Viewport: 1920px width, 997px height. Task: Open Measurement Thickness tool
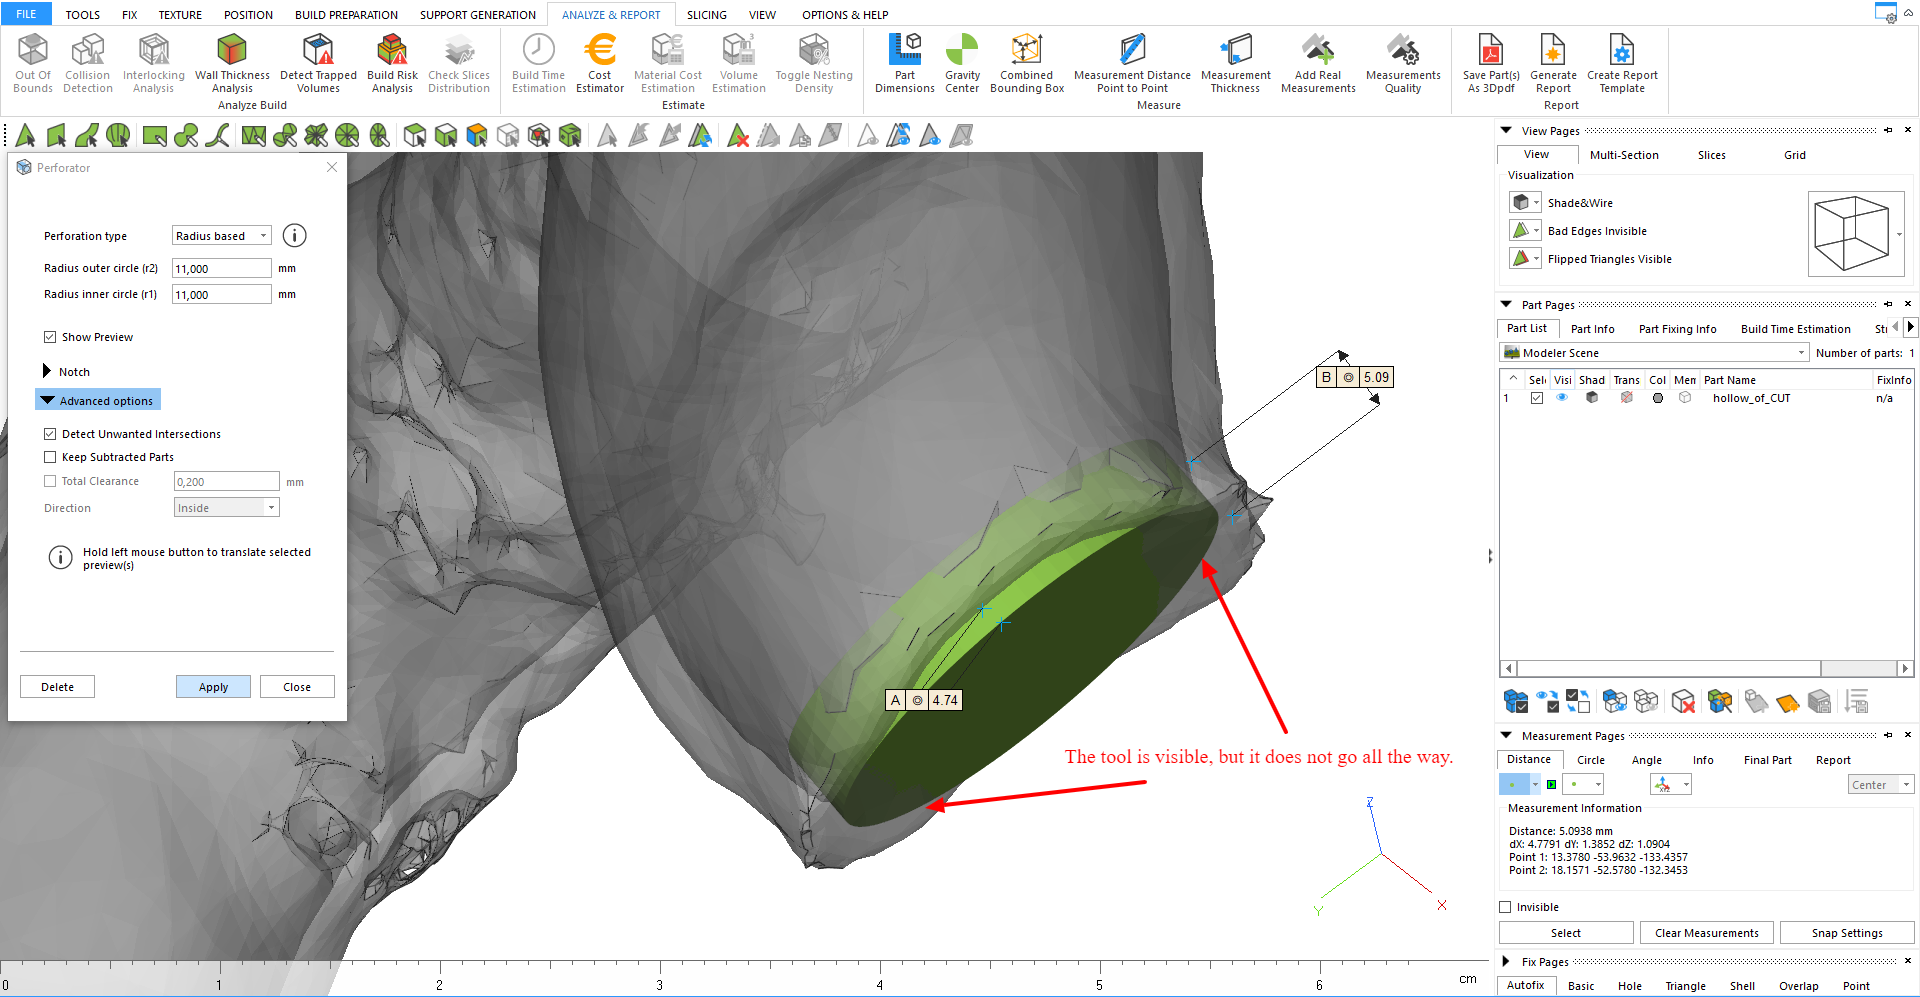[x=1236, y=64]
